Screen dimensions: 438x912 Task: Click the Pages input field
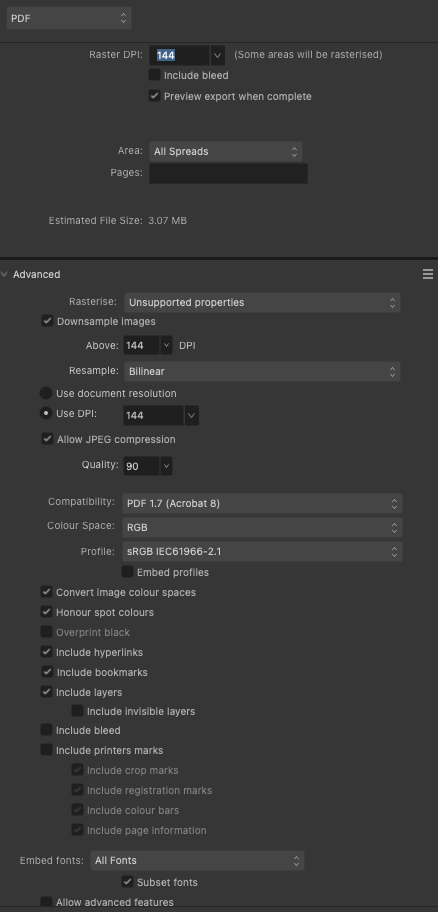tap(228, 173)
